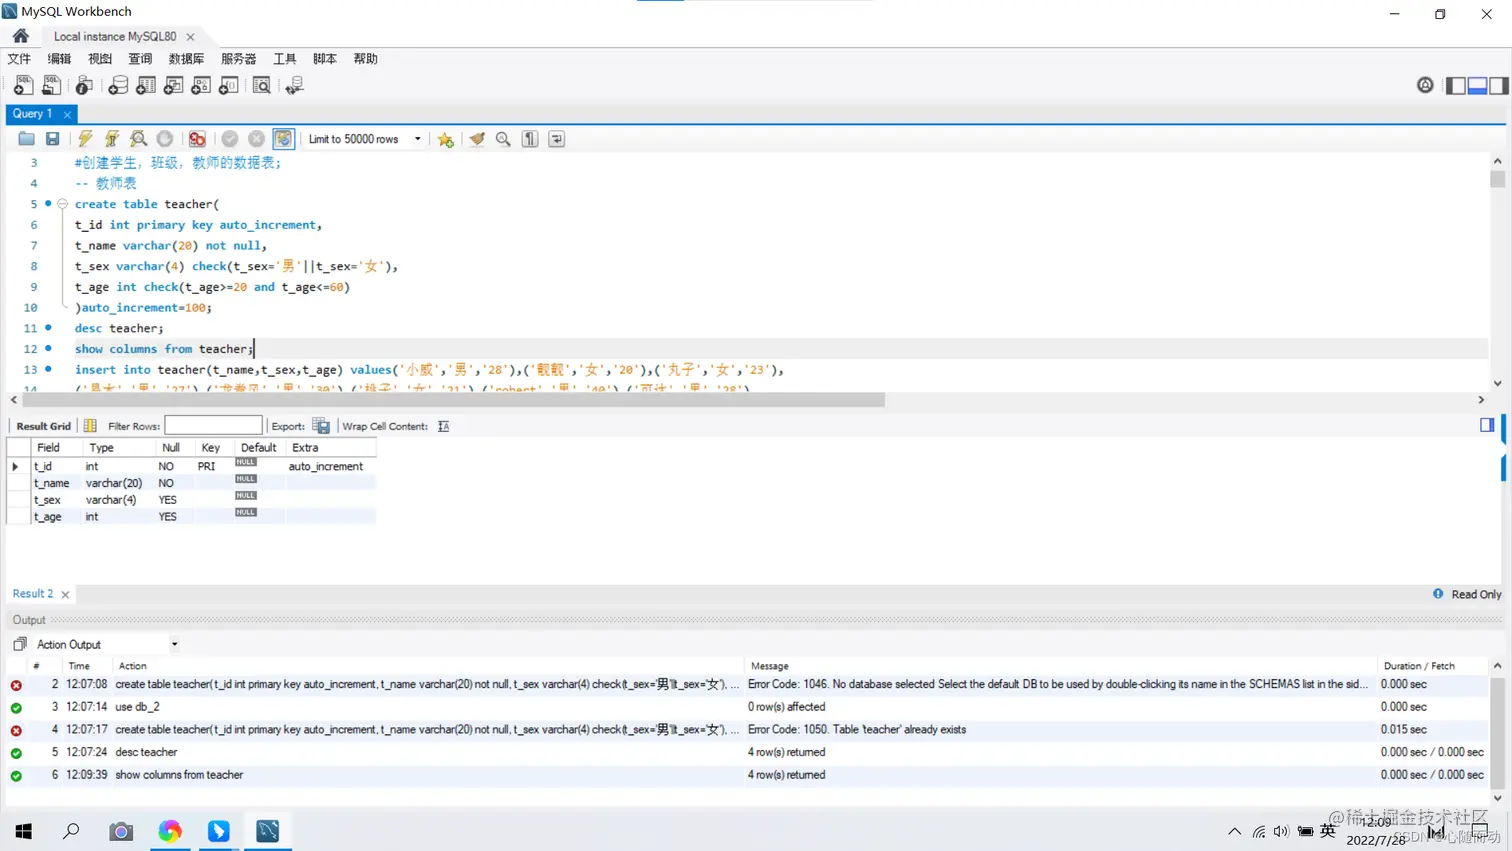
Task: Export recordset to file icon
Action: [x=320, y=426]
